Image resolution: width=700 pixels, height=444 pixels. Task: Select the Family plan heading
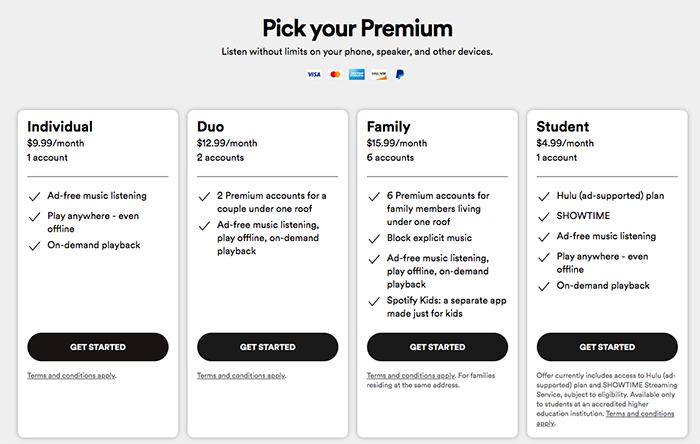[x=391, y=127]
